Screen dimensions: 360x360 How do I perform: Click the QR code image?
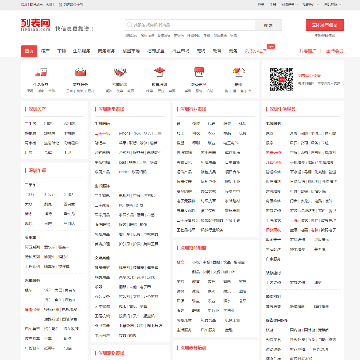282,79
